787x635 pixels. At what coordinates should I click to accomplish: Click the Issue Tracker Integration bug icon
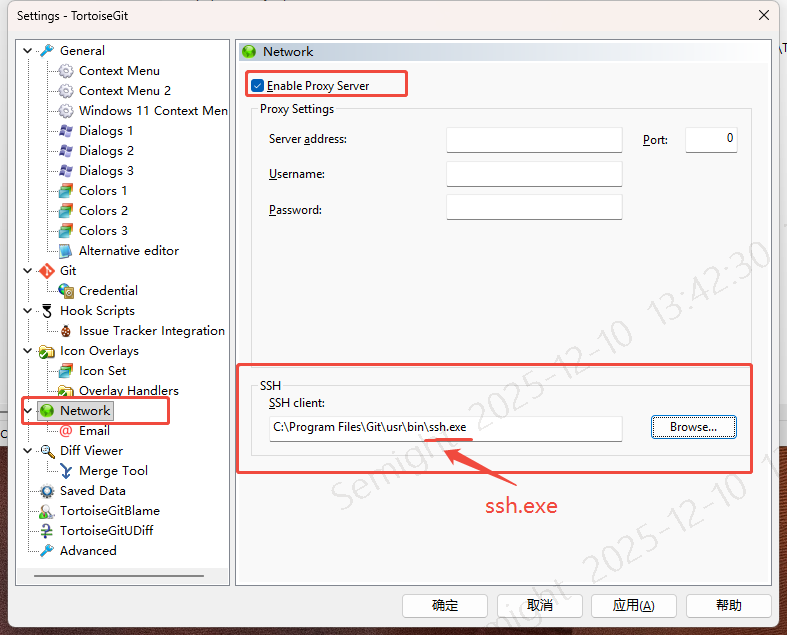pos(66,331)
